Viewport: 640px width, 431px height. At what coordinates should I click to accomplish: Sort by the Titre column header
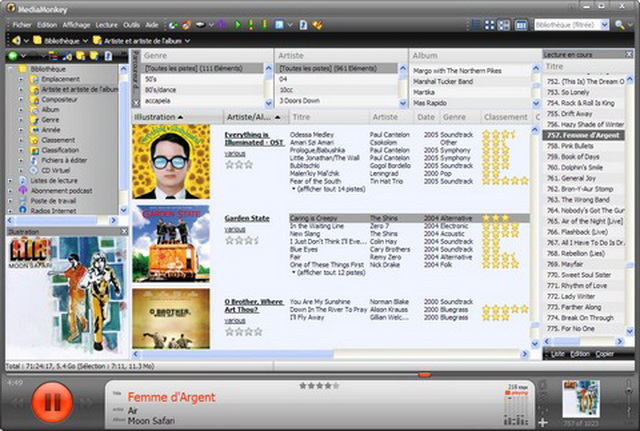point(329,117)
